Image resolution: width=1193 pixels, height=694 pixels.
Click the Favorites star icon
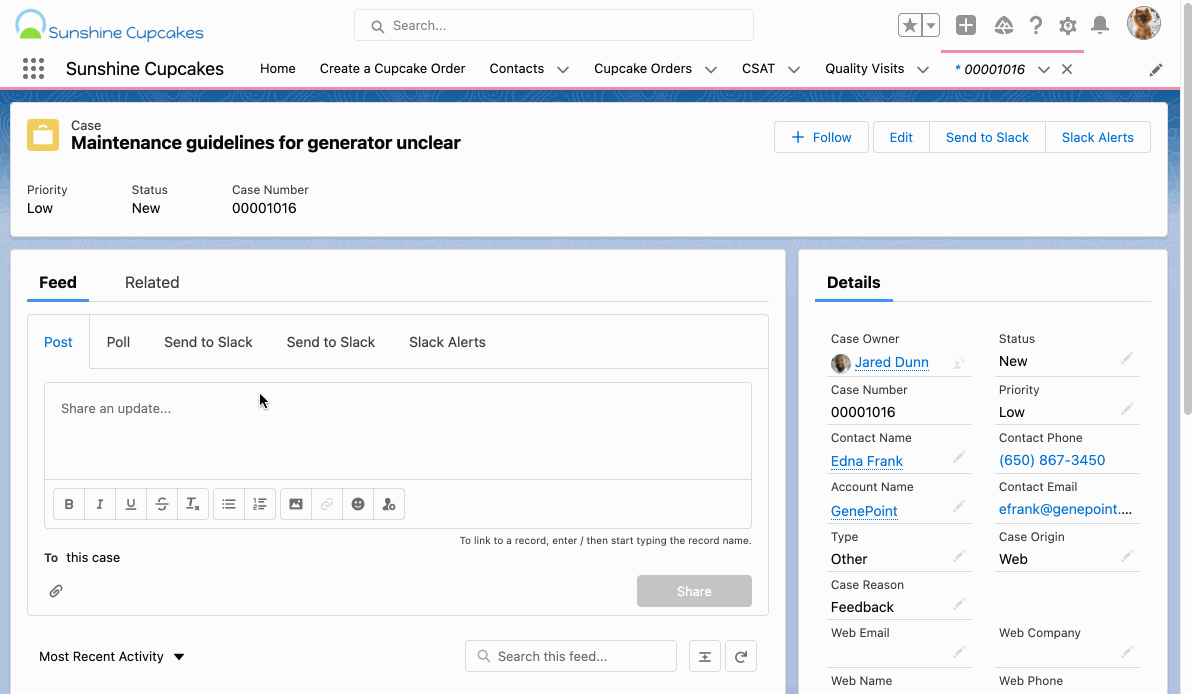pyautogui.click(x=909, y=25)
